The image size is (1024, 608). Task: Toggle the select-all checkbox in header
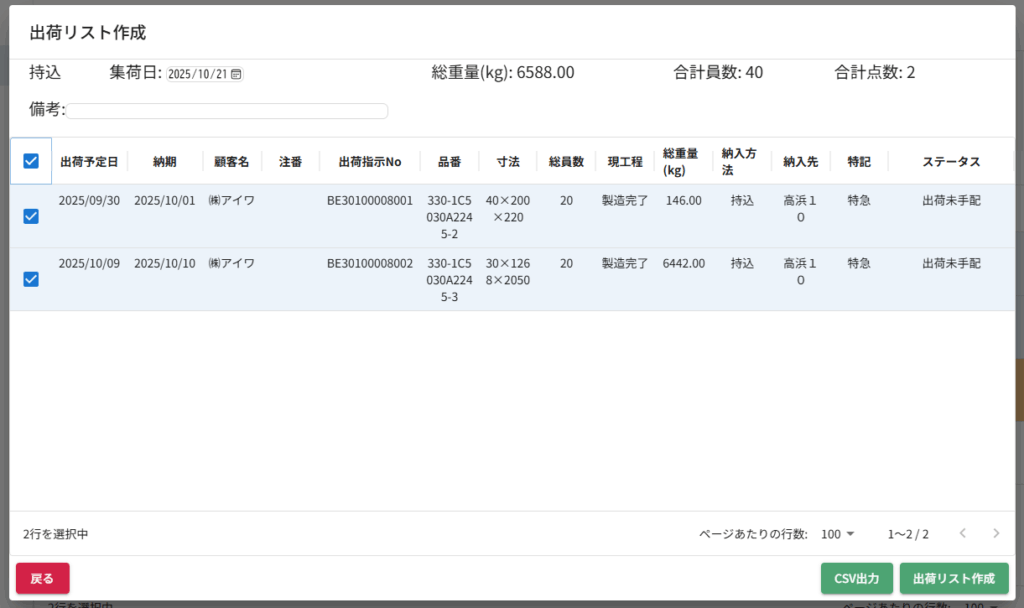tap(31, 161)
